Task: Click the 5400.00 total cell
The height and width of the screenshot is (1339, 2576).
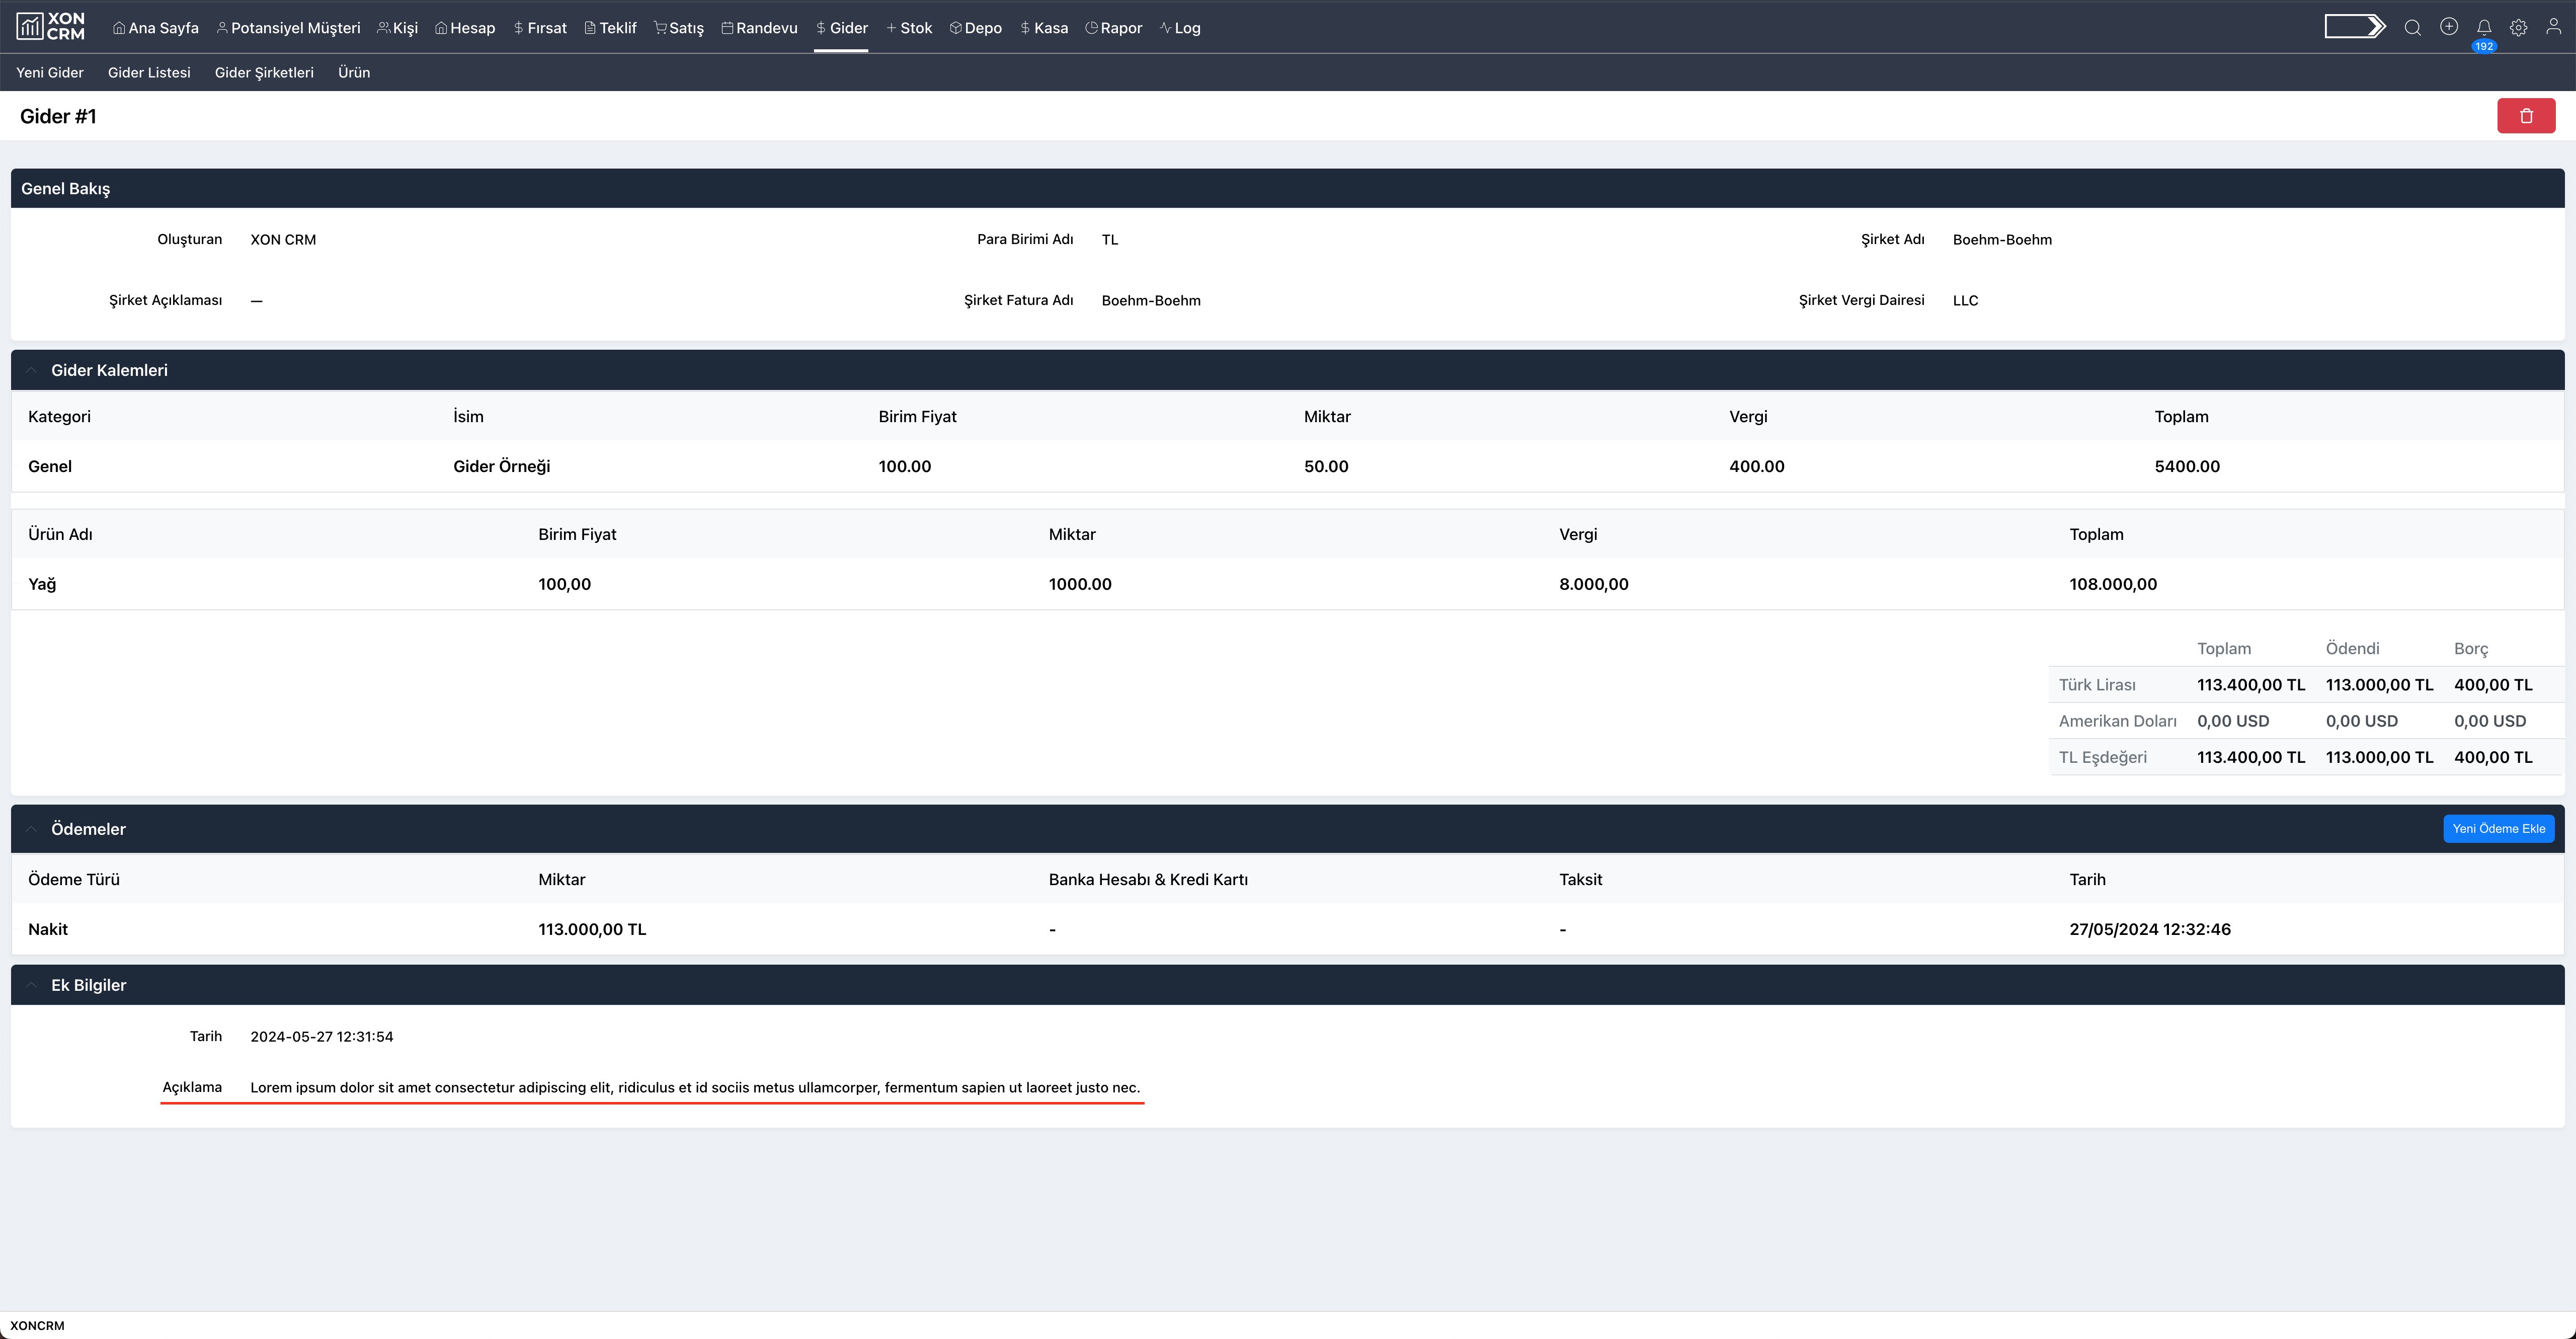Action: [x=2187, y=466]
